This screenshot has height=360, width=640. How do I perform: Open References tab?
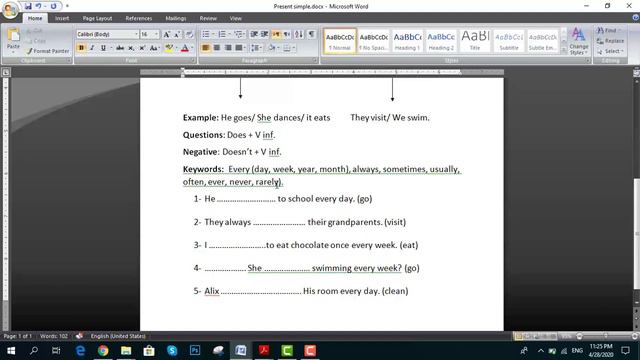(139, 18)
